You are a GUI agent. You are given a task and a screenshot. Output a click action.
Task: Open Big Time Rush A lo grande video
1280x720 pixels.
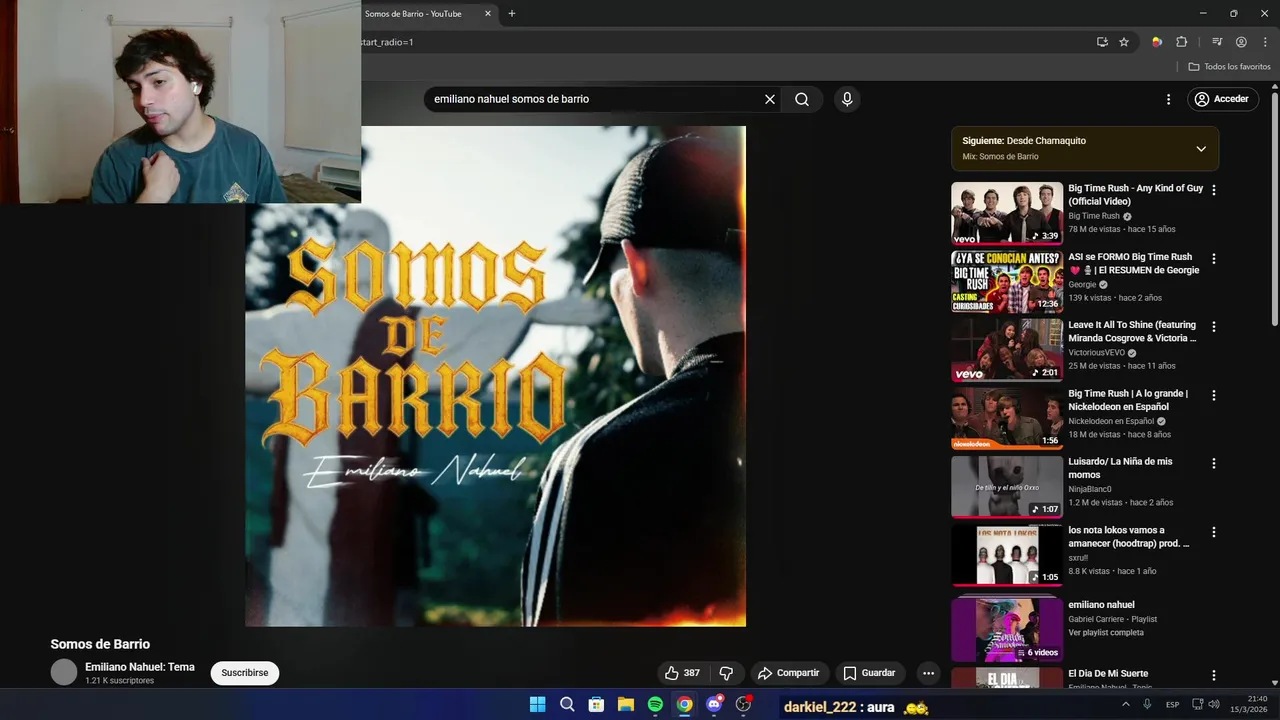[1007, 418]
